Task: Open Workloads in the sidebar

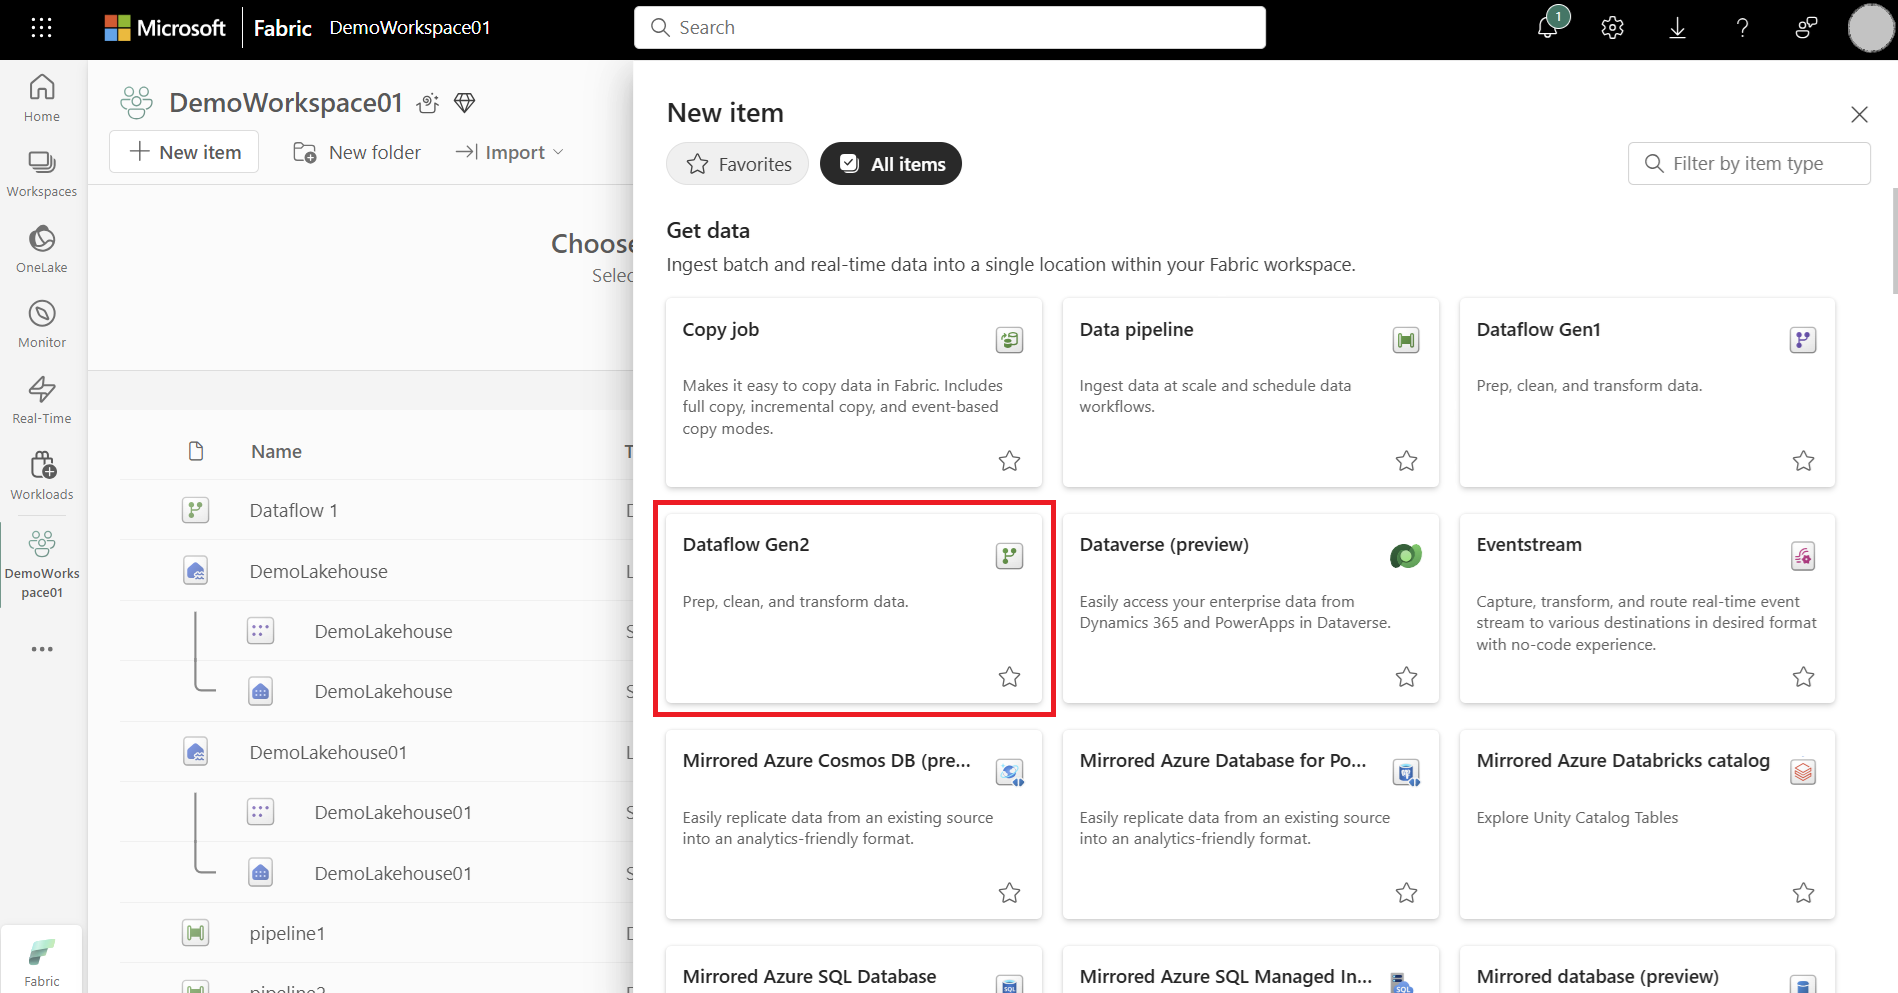Action: click(42, 476)
